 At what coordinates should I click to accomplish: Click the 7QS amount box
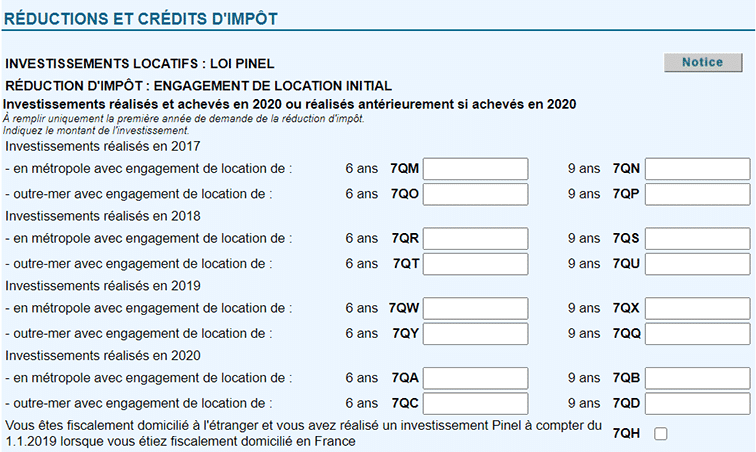(697, 239)
